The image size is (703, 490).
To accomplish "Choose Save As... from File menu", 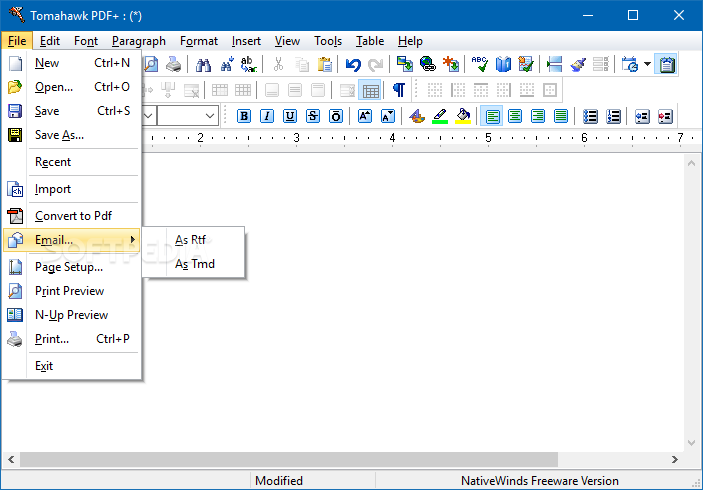I will (x=72, y=135).
